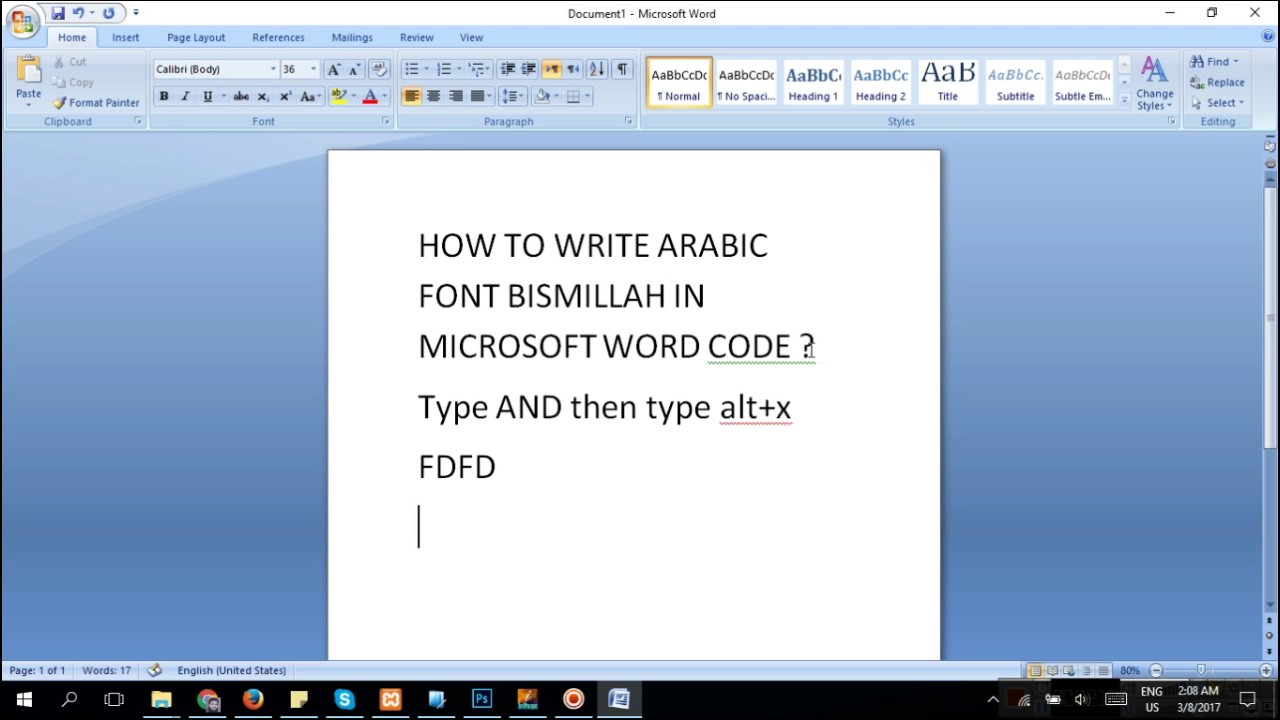The height and width of the screenshot is (720, 1280).
Task: Decrease paragraph indent
Action: click(x=508, y=69)
